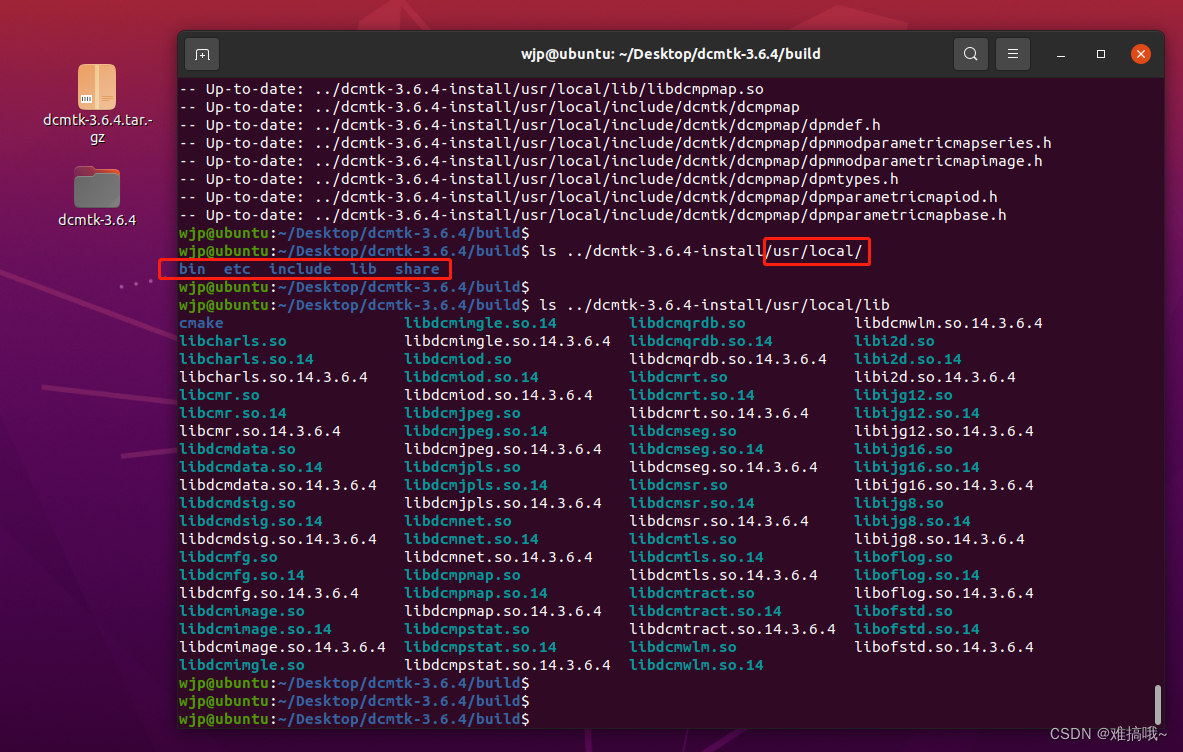Screen dimensions: 1183x752
Task: Click 'libofstd.so.14.3.6.4' file name
Action: point(944,647)
